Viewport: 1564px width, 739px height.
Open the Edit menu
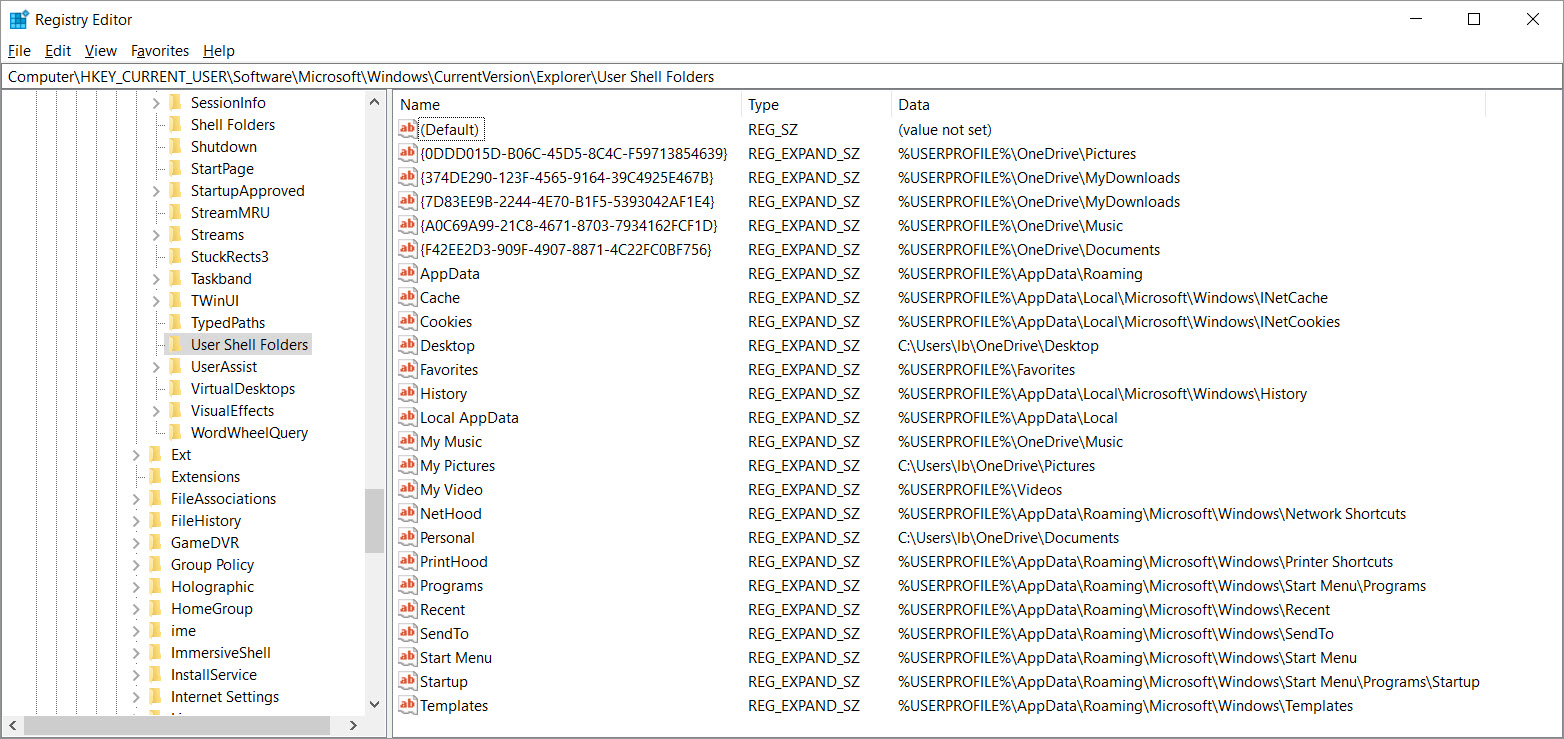pyautogui.click(x=58, y=51)
